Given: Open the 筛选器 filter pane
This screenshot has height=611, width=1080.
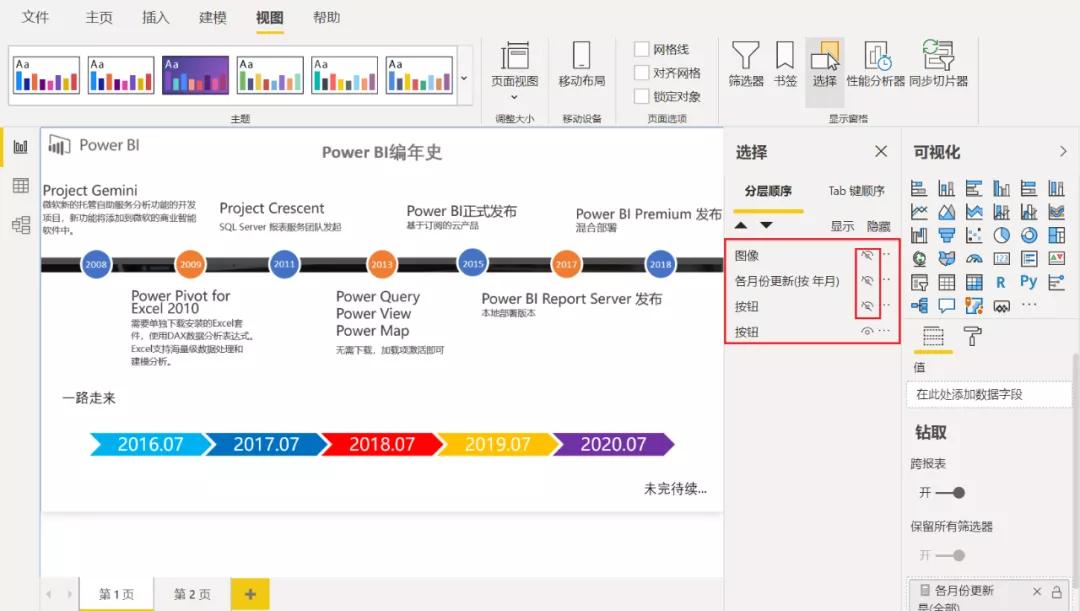Looking at the screenshot, I should coord(746,64).
